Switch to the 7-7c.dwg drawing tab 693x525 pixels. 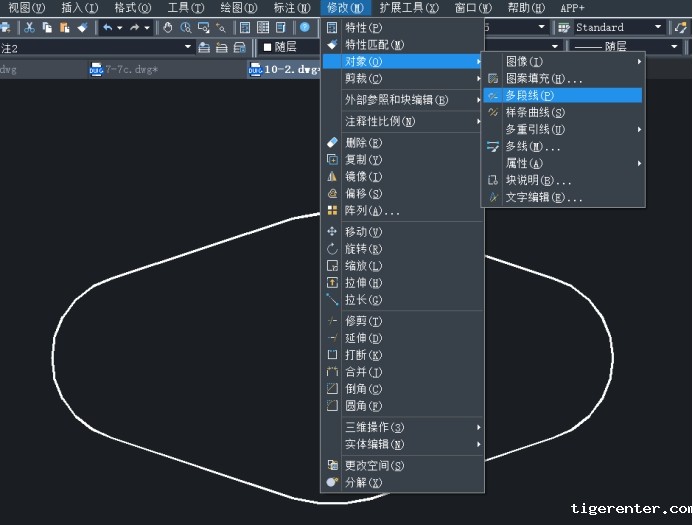123,70
